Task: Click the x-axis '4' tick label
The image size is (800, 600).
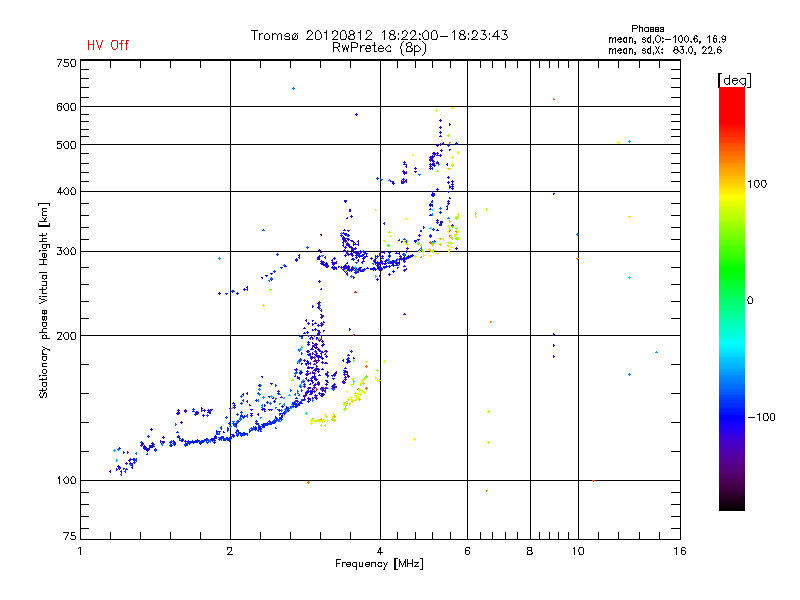Action: 380,551
